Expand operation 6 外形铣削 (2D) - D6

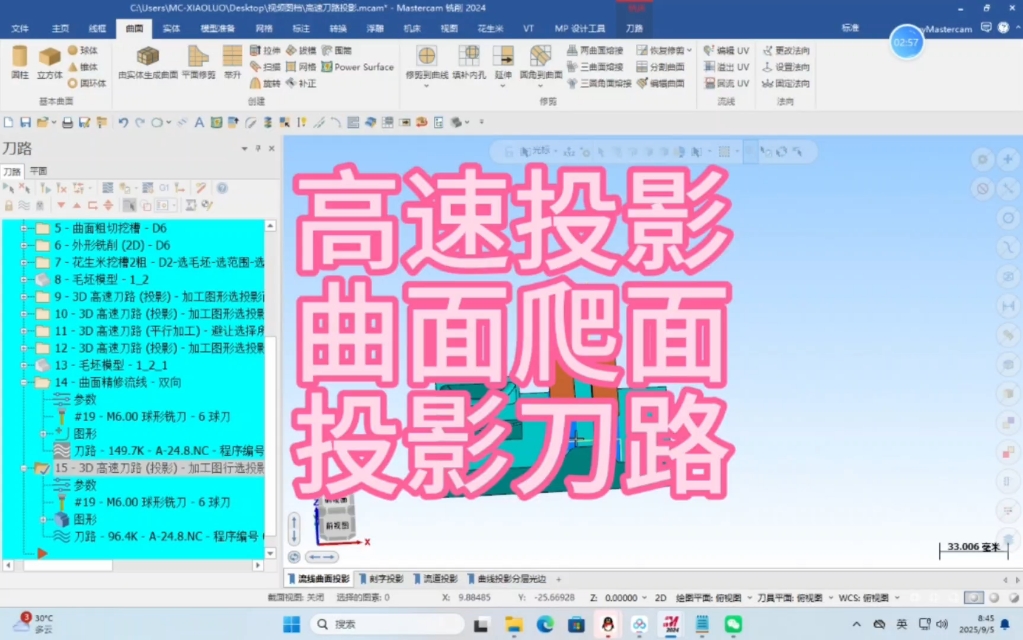[24, 245]
